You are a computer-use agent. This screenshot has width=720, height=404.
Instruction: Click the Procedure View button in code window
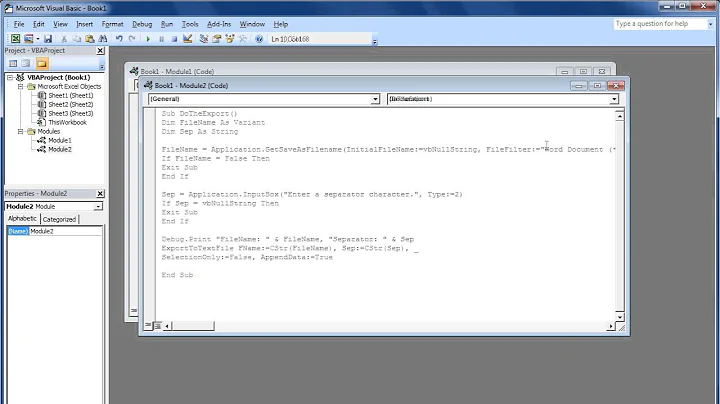point(148,325)
